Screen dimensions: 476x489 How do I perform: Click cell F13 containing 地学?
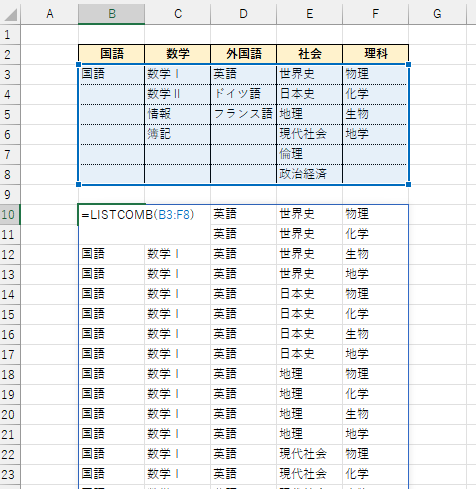[x=376, y=274]
